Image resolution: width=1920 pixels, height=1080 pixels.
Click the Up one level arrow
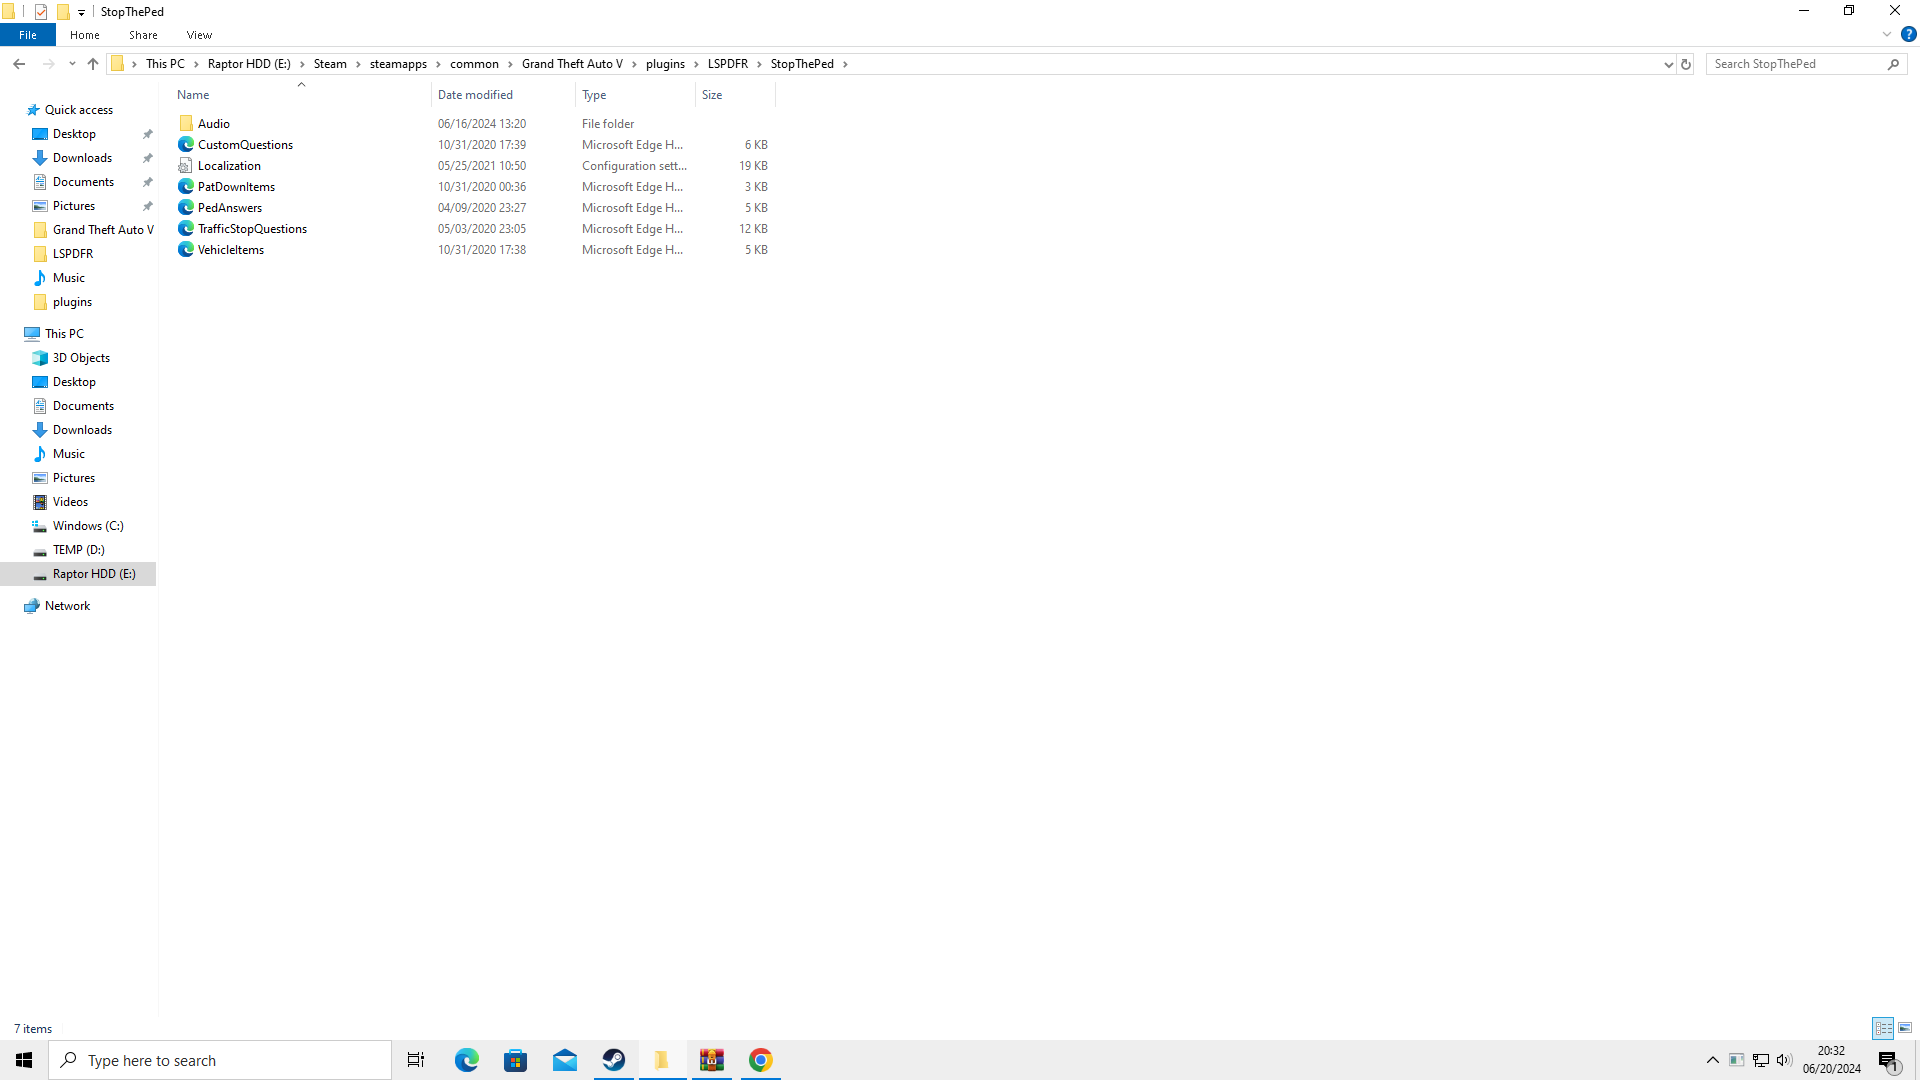tap(93, 64)
